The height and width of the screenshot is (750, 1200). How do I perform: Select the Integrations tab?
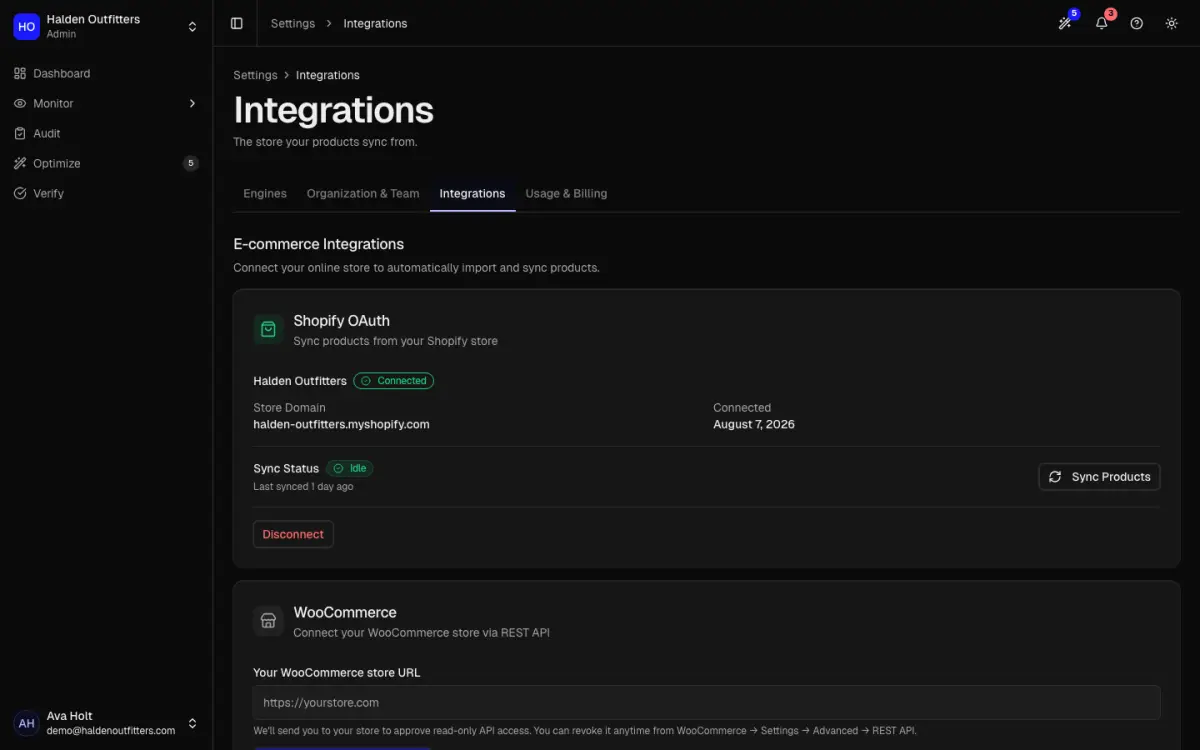(472, 193)
